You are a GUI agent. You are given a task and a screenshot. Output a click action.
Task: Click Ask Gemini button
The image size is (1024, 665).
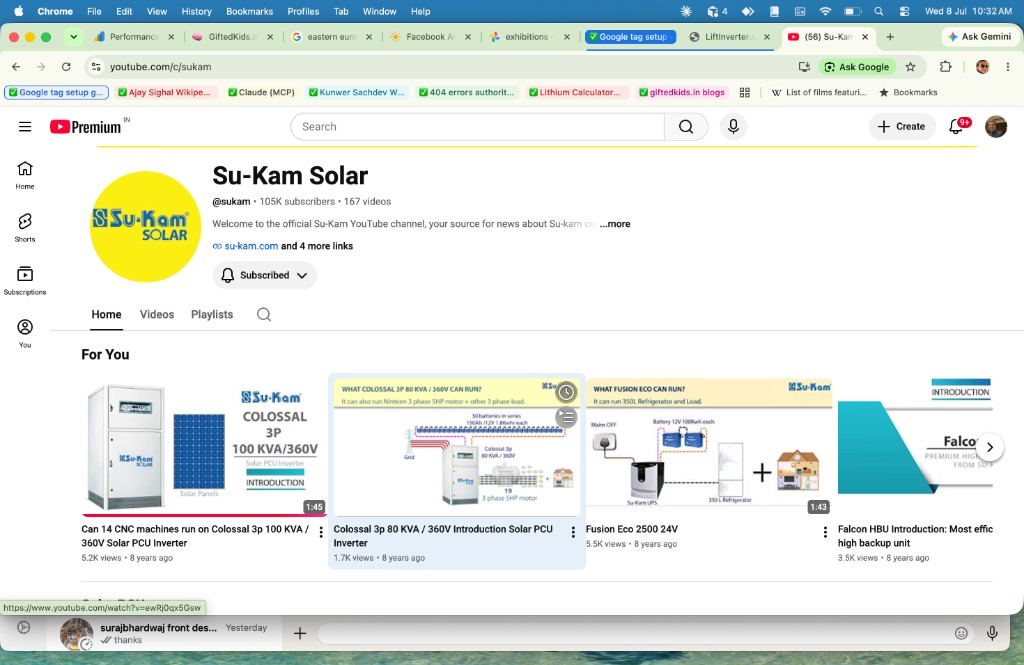click(979, 37)
